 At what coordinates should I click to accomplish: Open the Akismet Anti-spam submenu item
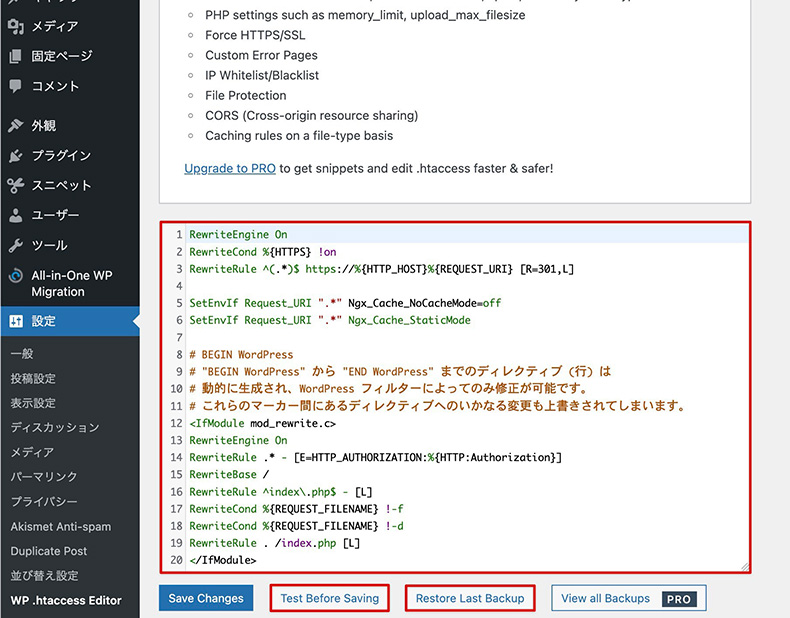[x=60, y=526]
